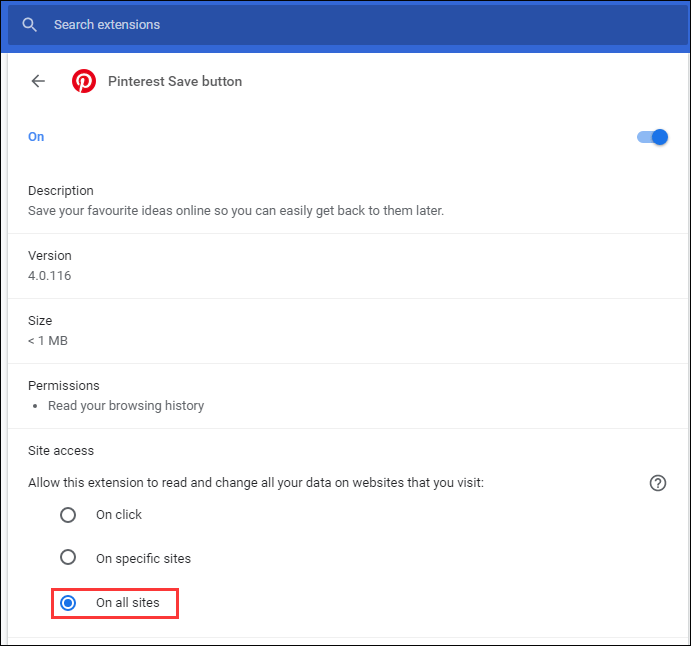Select the On click radio option

(x=68, y=515)
